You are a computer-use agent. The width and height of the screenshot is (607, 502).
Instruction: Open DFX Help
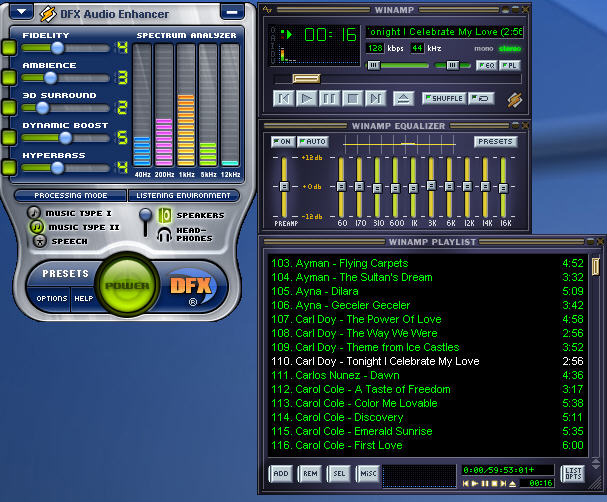(x=84, y=298)
